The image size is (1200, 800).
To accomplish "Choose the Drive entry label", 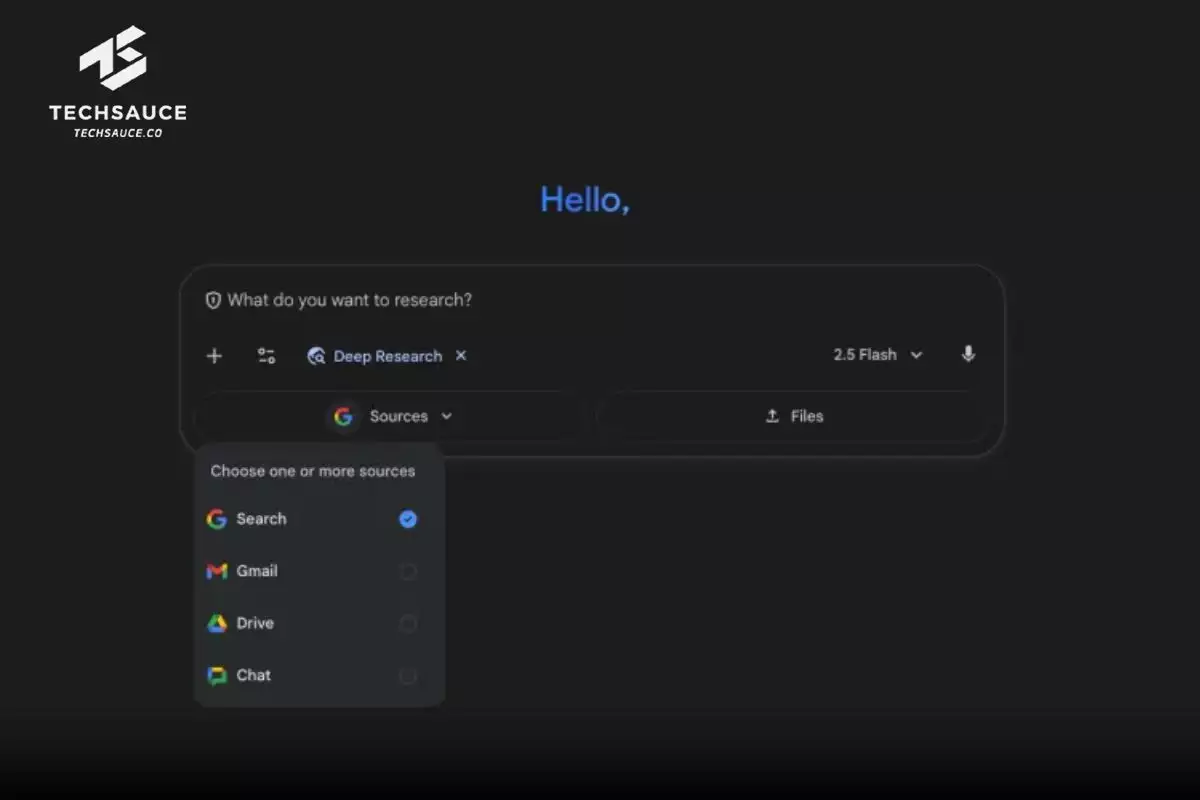I will 255,623.
